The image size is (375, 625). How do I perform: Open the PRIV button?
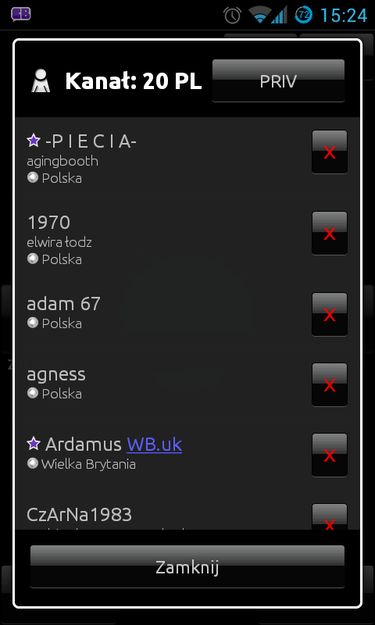pyautogui.click(x=278, y=81)
